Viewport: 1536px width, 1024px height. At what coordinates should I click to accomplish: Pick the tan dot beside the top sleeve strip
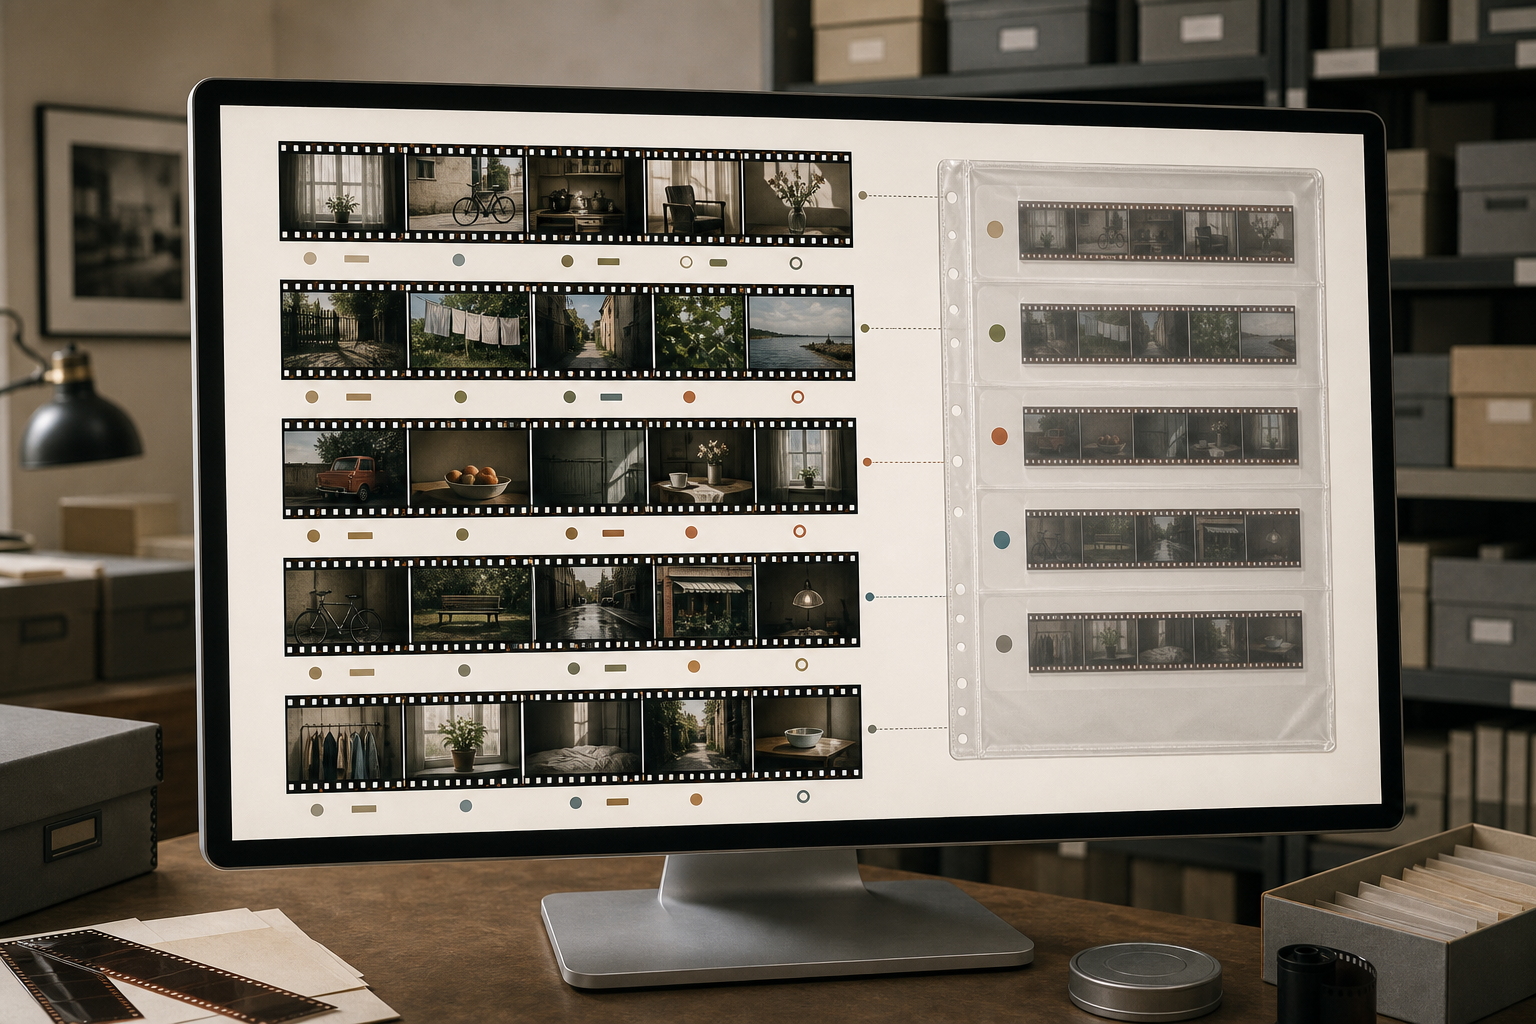click(x=994, y=229)
